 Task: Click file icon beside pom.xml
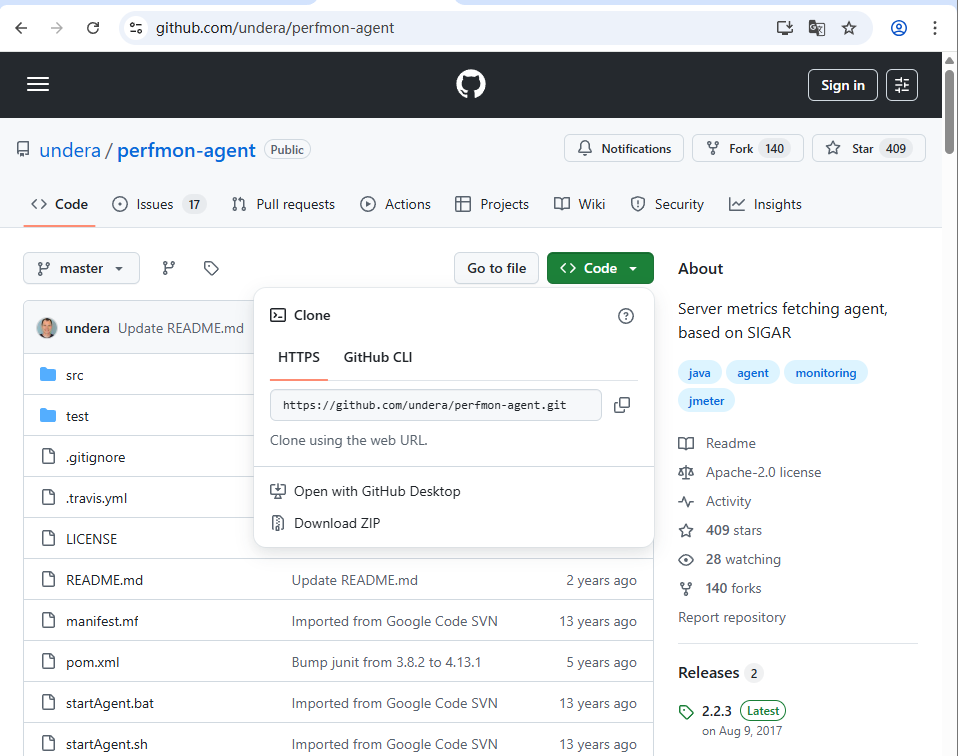[48, 661]
